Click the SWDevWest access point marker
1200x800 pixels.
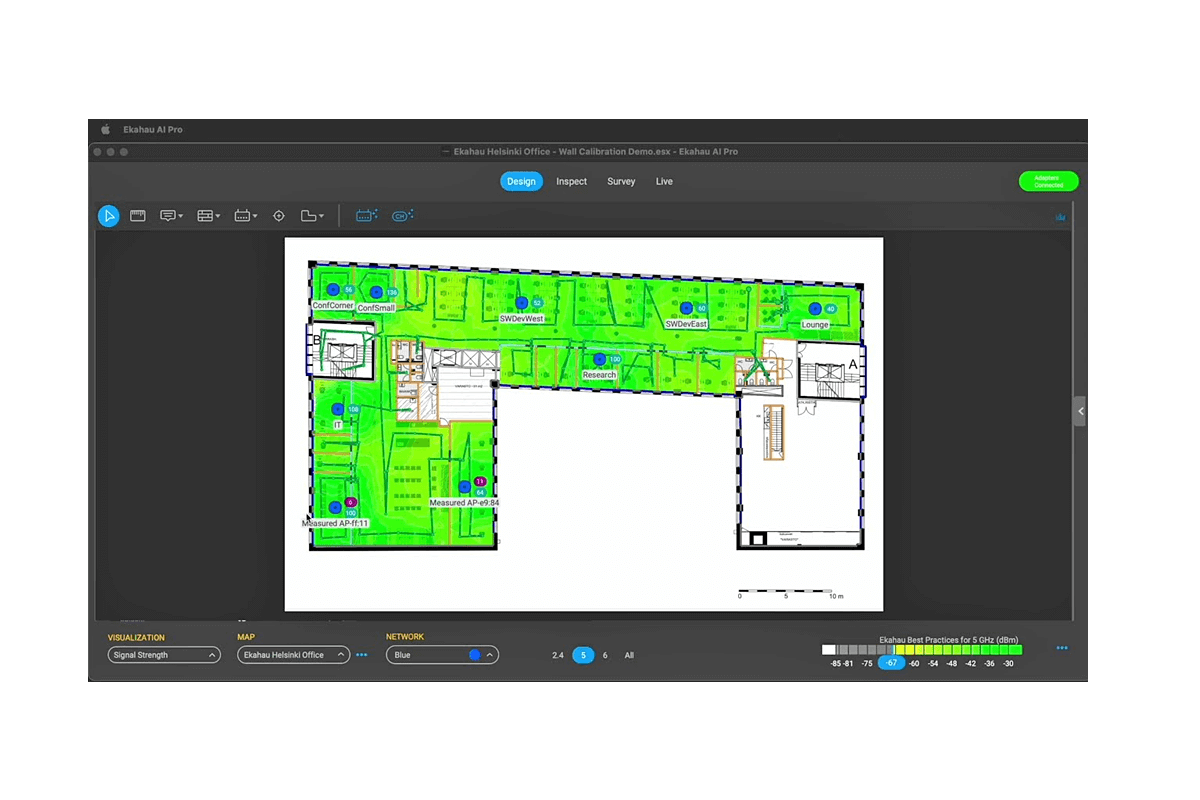[521, 302]
